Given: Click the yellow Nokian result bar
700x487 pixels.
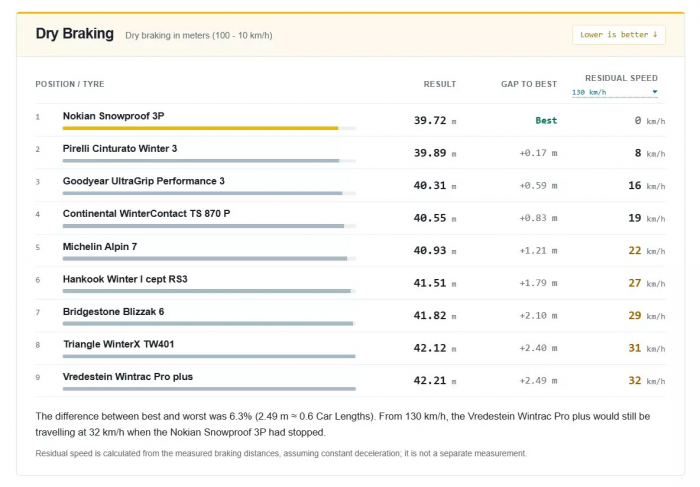Looking at the screenshot, I should (x=200, y=128).
